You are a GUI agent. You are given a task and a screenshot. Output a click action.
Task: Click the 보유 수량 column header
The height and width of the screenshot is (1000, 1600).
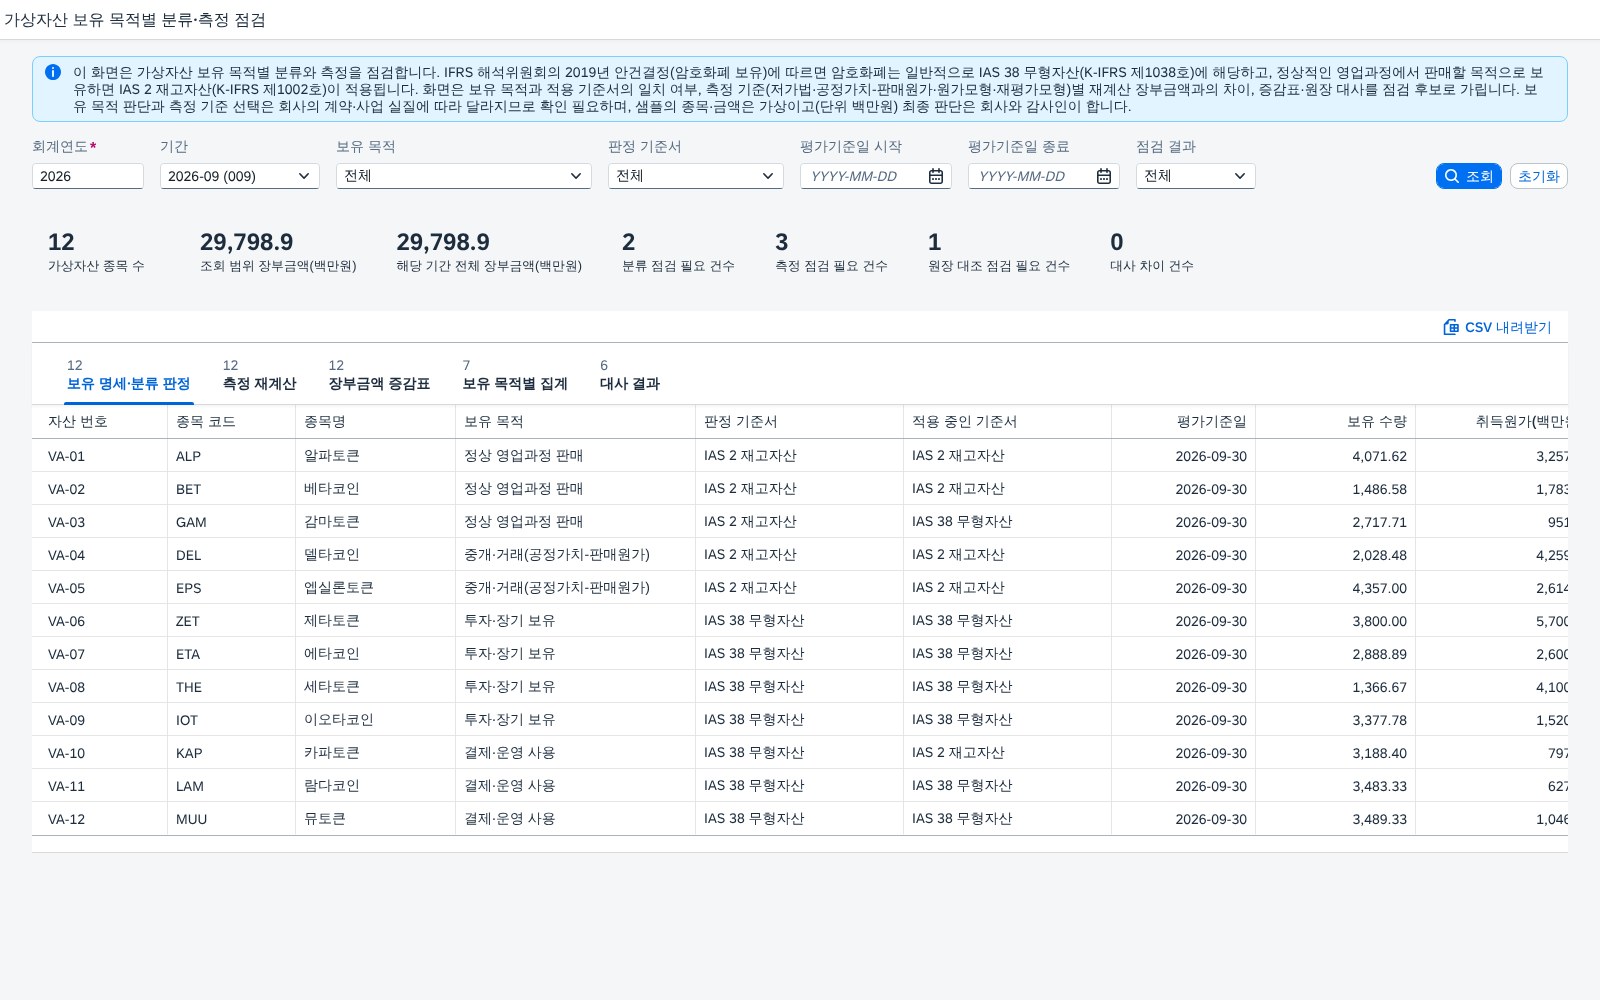(1336, 422)
